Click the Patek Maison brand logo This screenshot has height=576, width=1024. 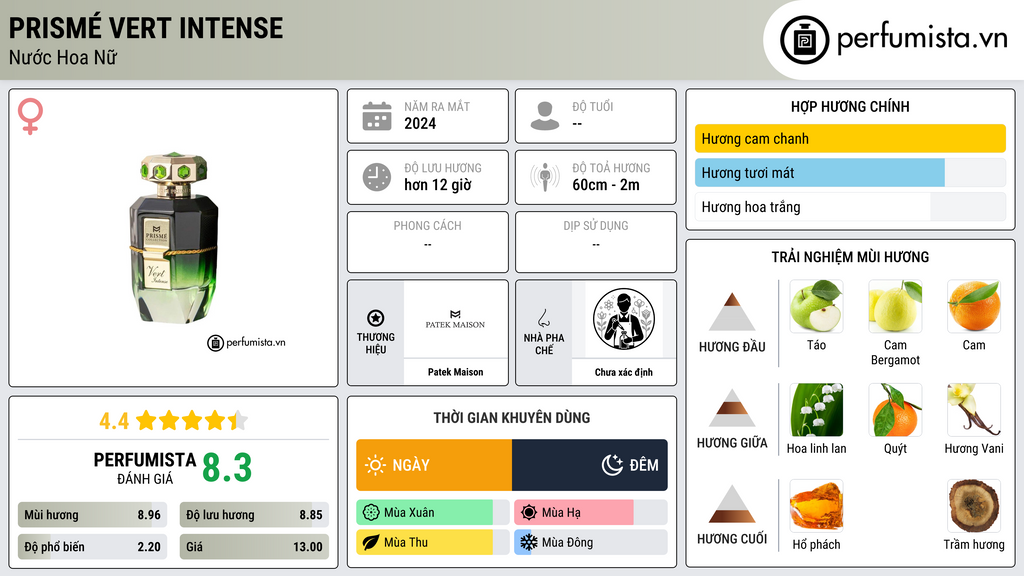(455, 320)
